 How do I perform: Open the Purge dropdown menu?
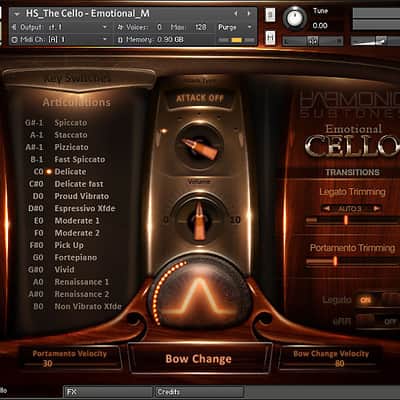[235, 27]
